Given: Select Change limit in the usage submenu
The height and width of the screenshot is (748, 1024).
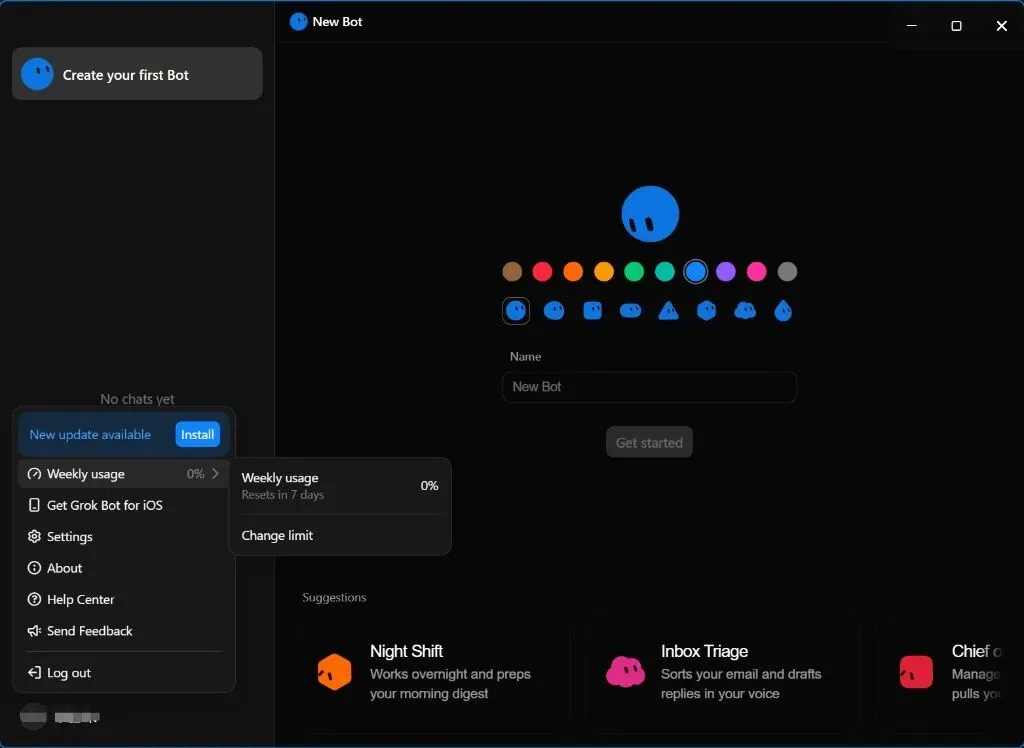Looking at the screenshot, I should click(x=340, y=535).
